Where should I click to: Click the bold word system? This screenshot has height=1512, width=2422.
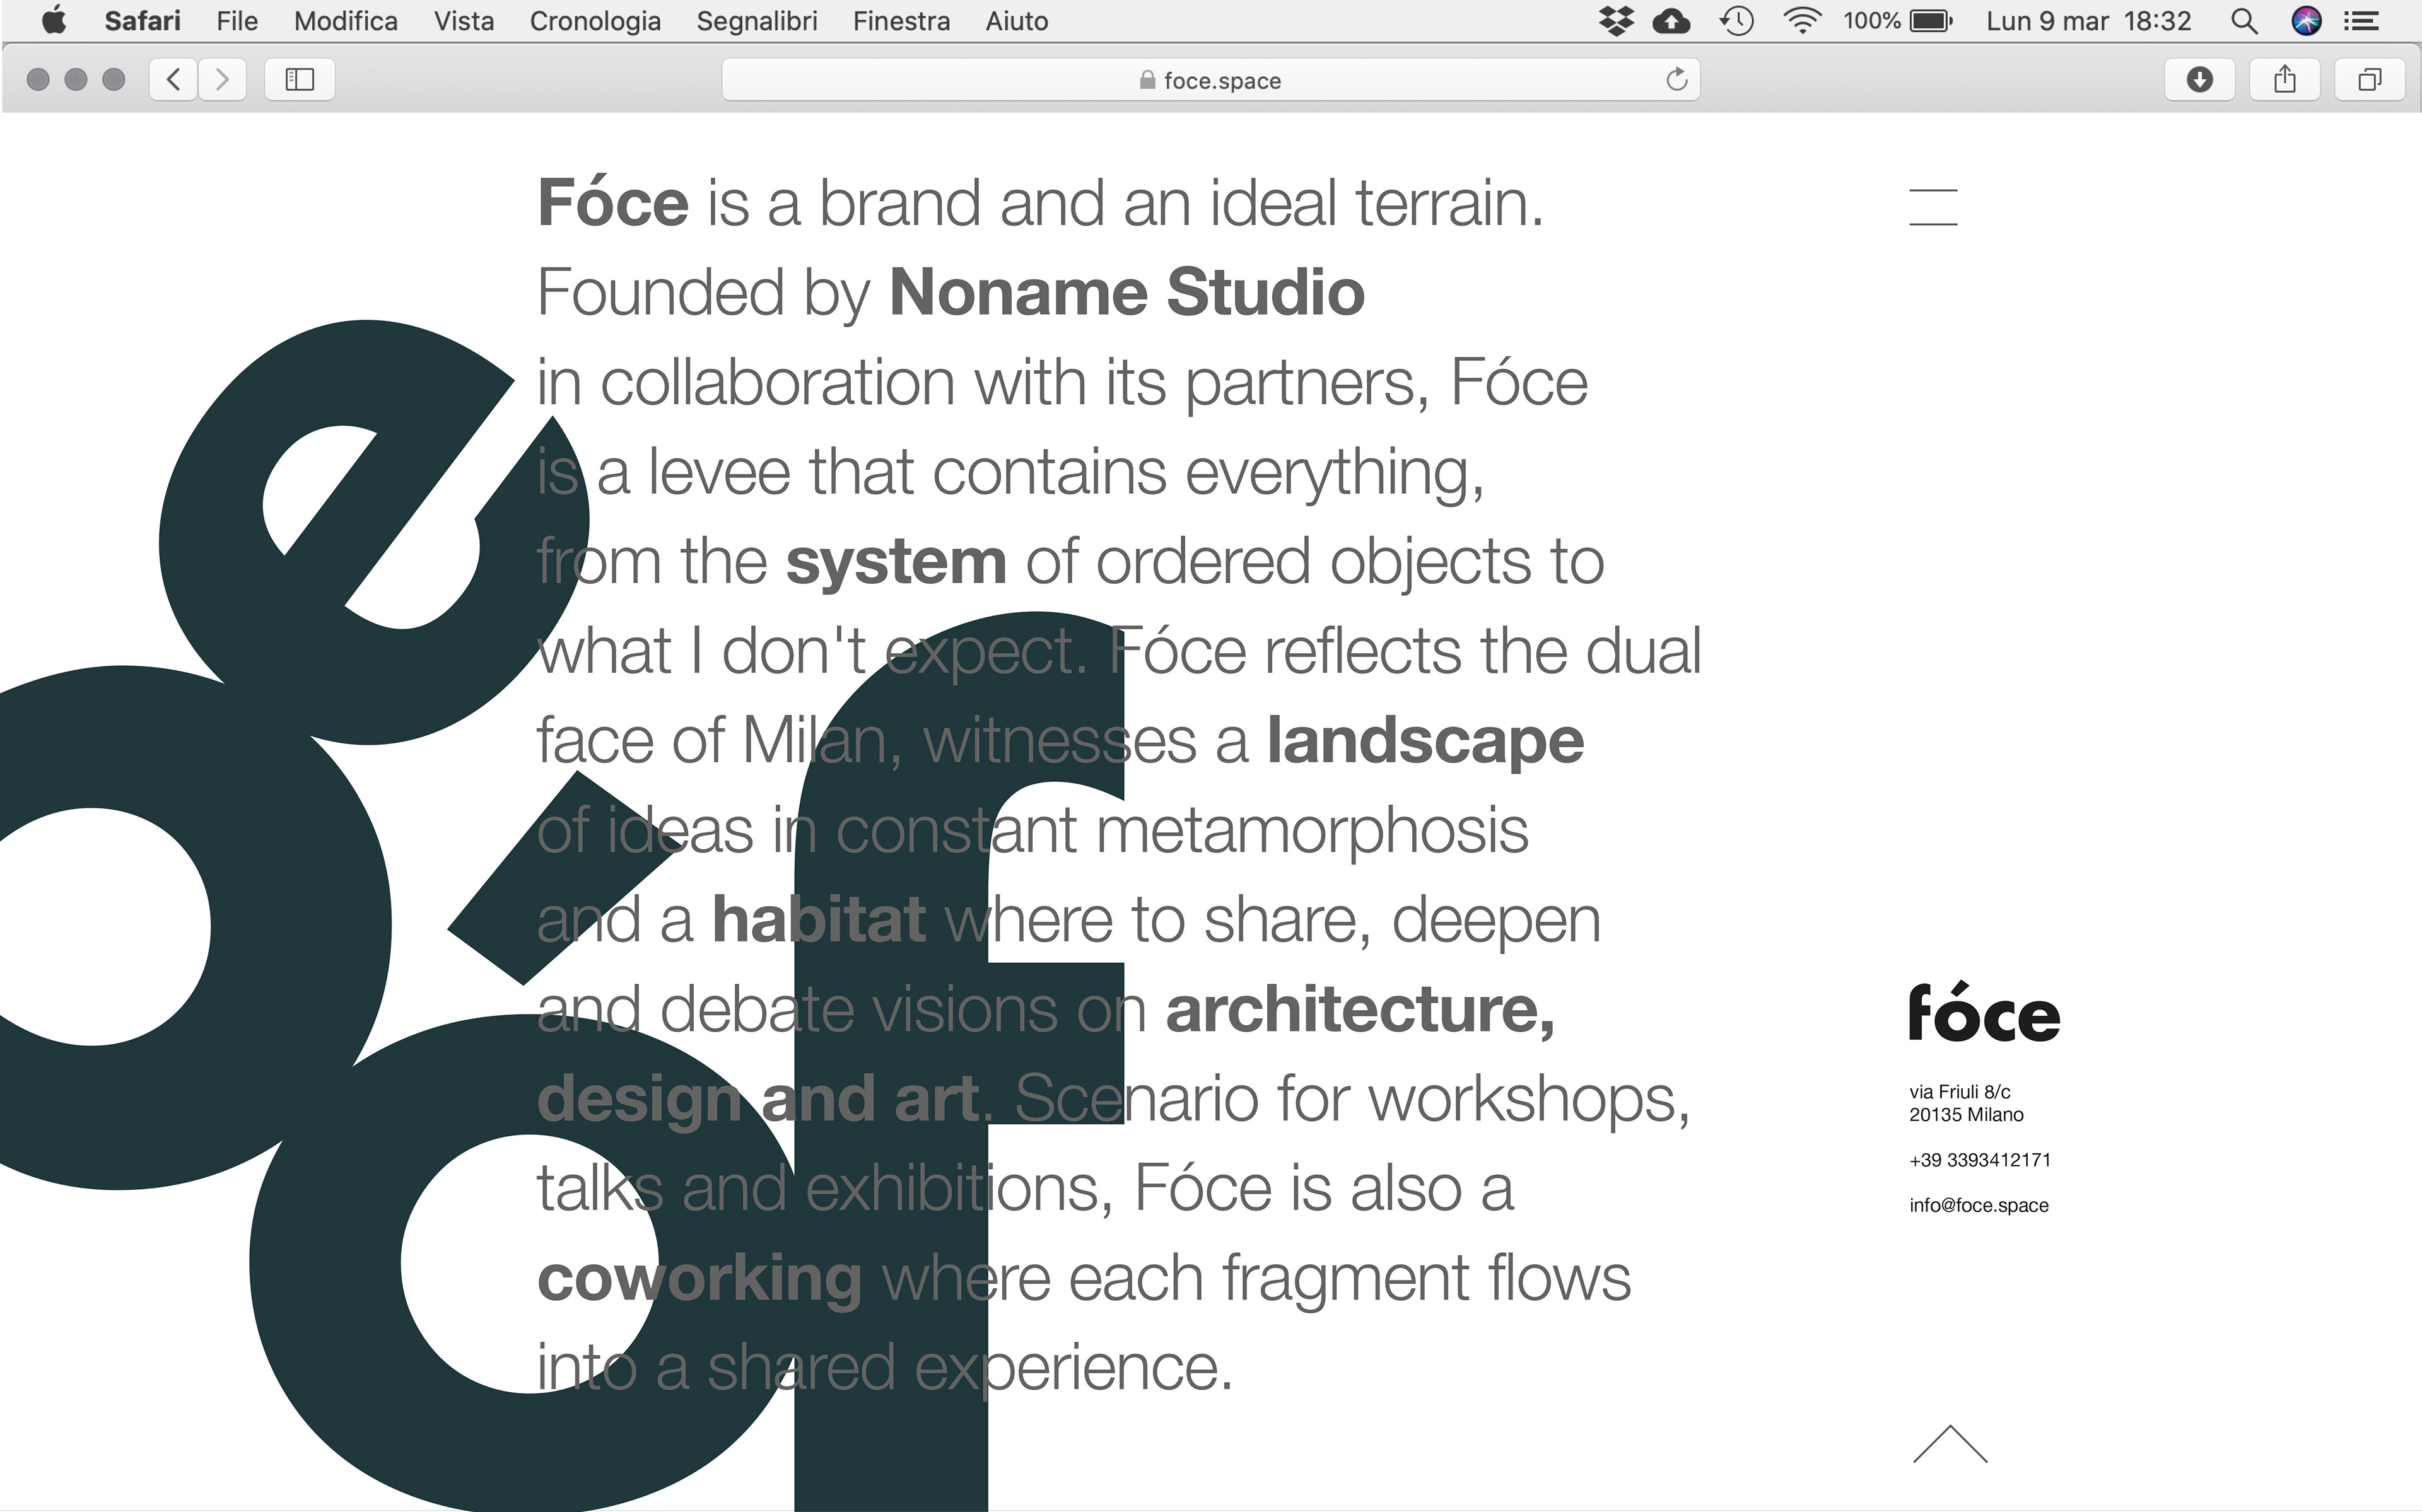[x=895, y=564]
